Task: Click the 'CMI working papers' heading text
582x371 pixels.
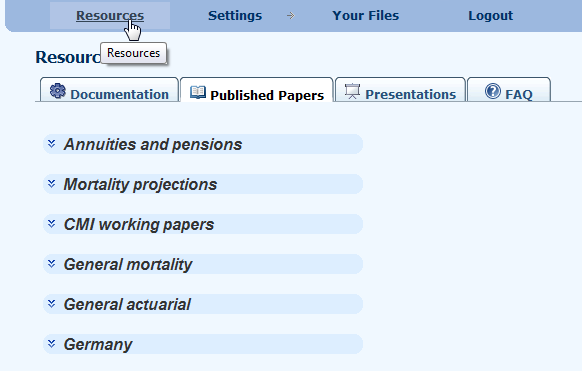Action: click(x=139, y=224)
